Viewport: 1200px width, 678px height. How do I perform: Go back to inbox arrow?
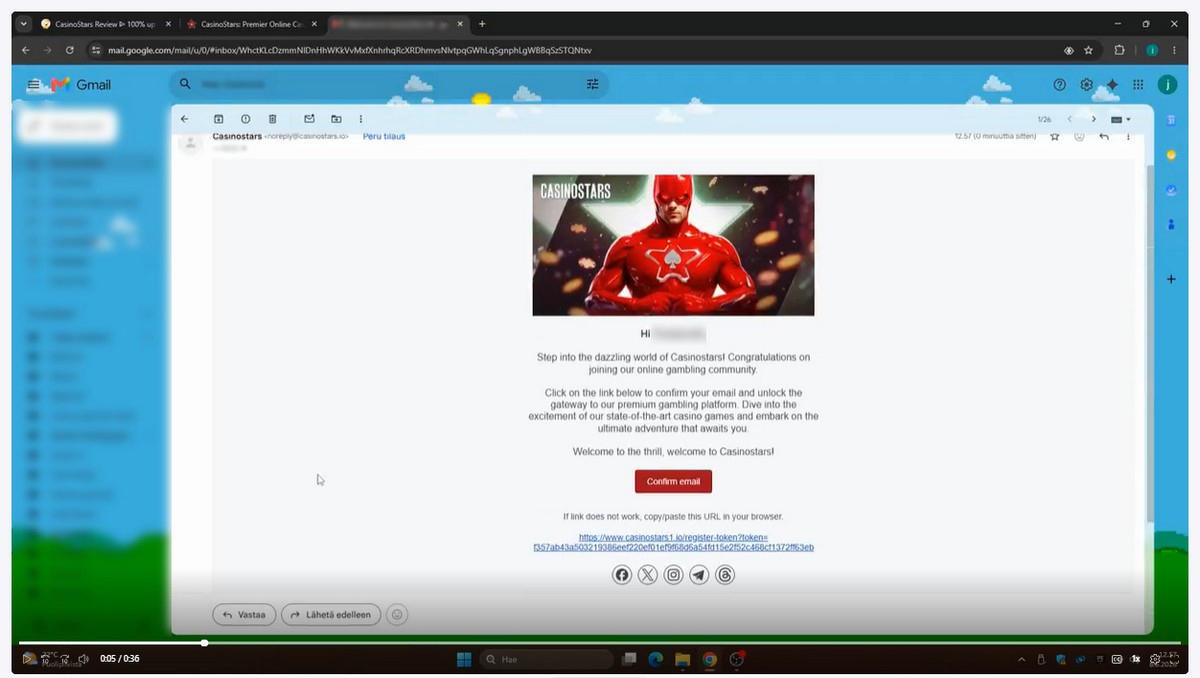(x=184, y=119)
